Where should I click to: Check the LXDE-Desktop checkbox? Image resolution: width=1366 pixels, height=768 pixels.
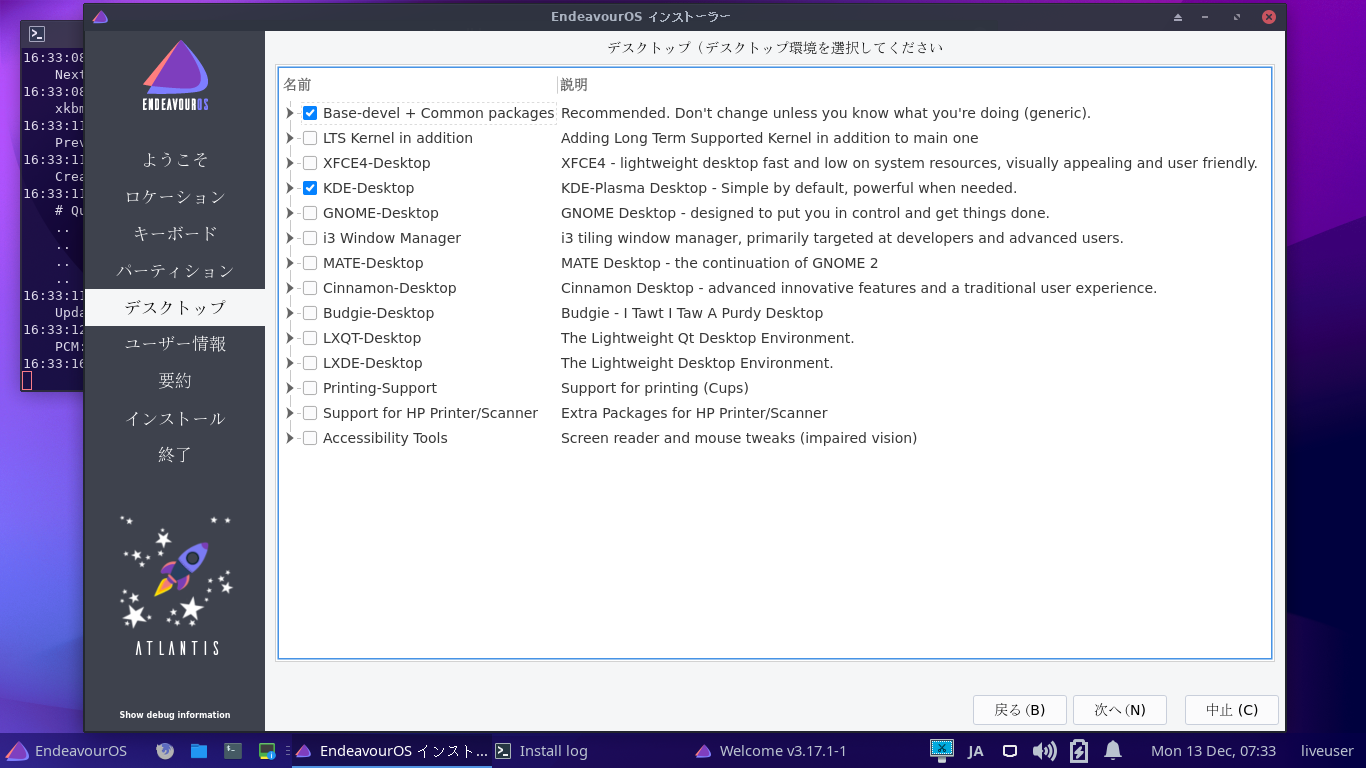pos(310,363)
